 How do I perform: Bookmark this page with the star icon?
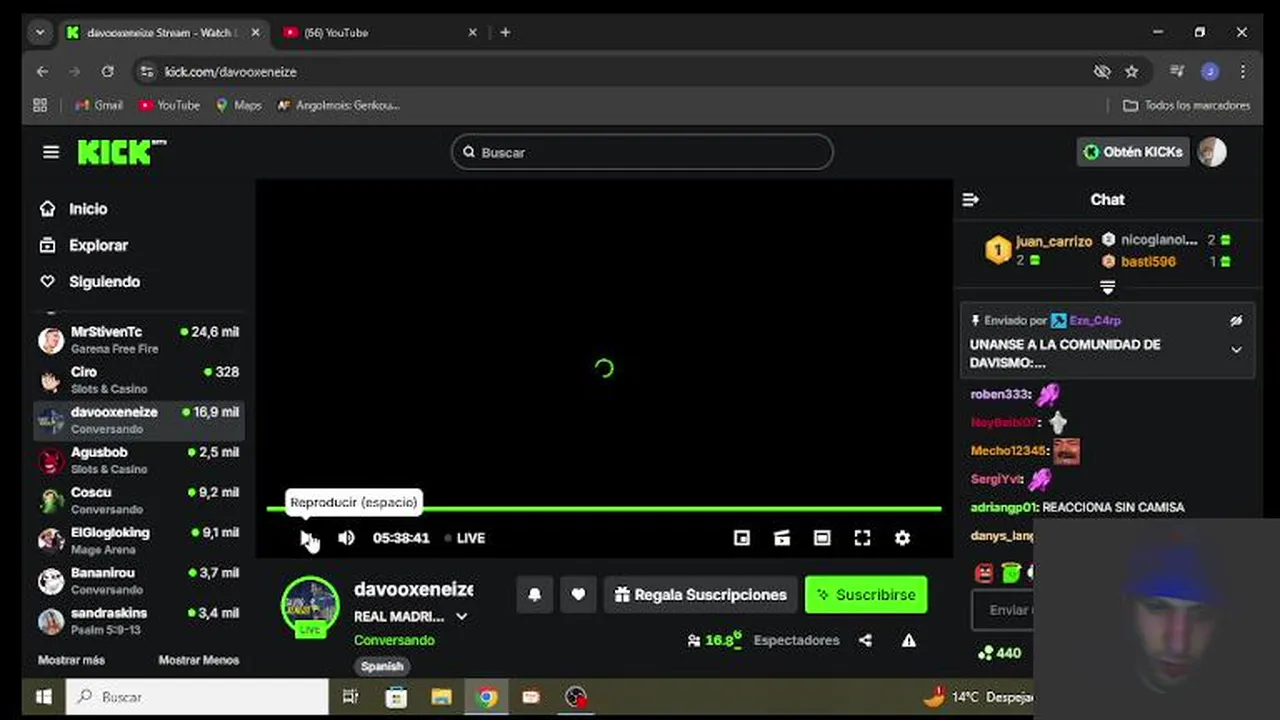point(1132,72)
